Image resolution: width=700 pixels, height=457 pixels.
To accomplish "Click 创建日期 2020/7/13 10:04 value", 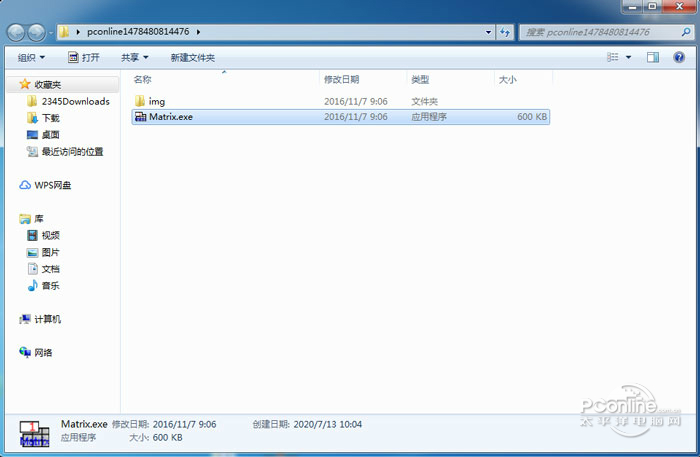I will (x=328, y=424).
